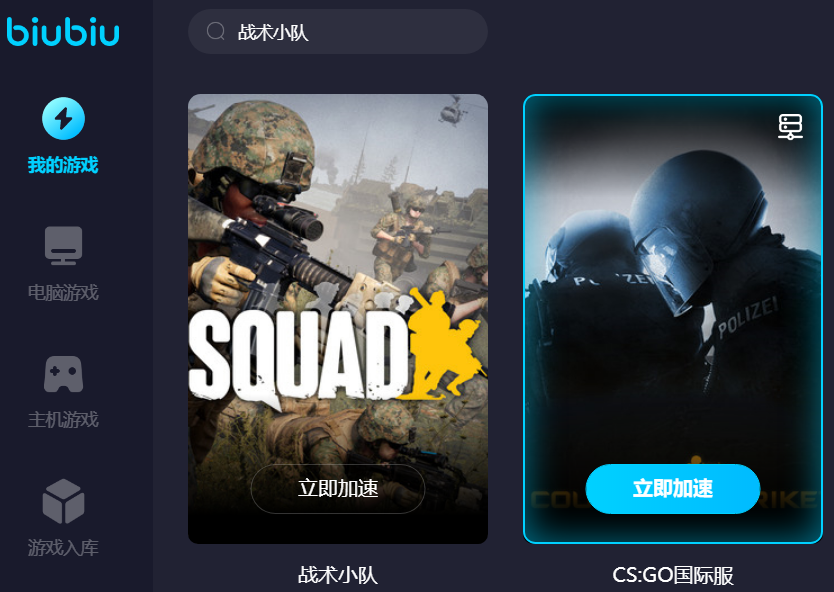Image resolution: width=834 pixels, height=592 pixels.
Task: Click the CS:GO police cover art
Action: [673, 319]
